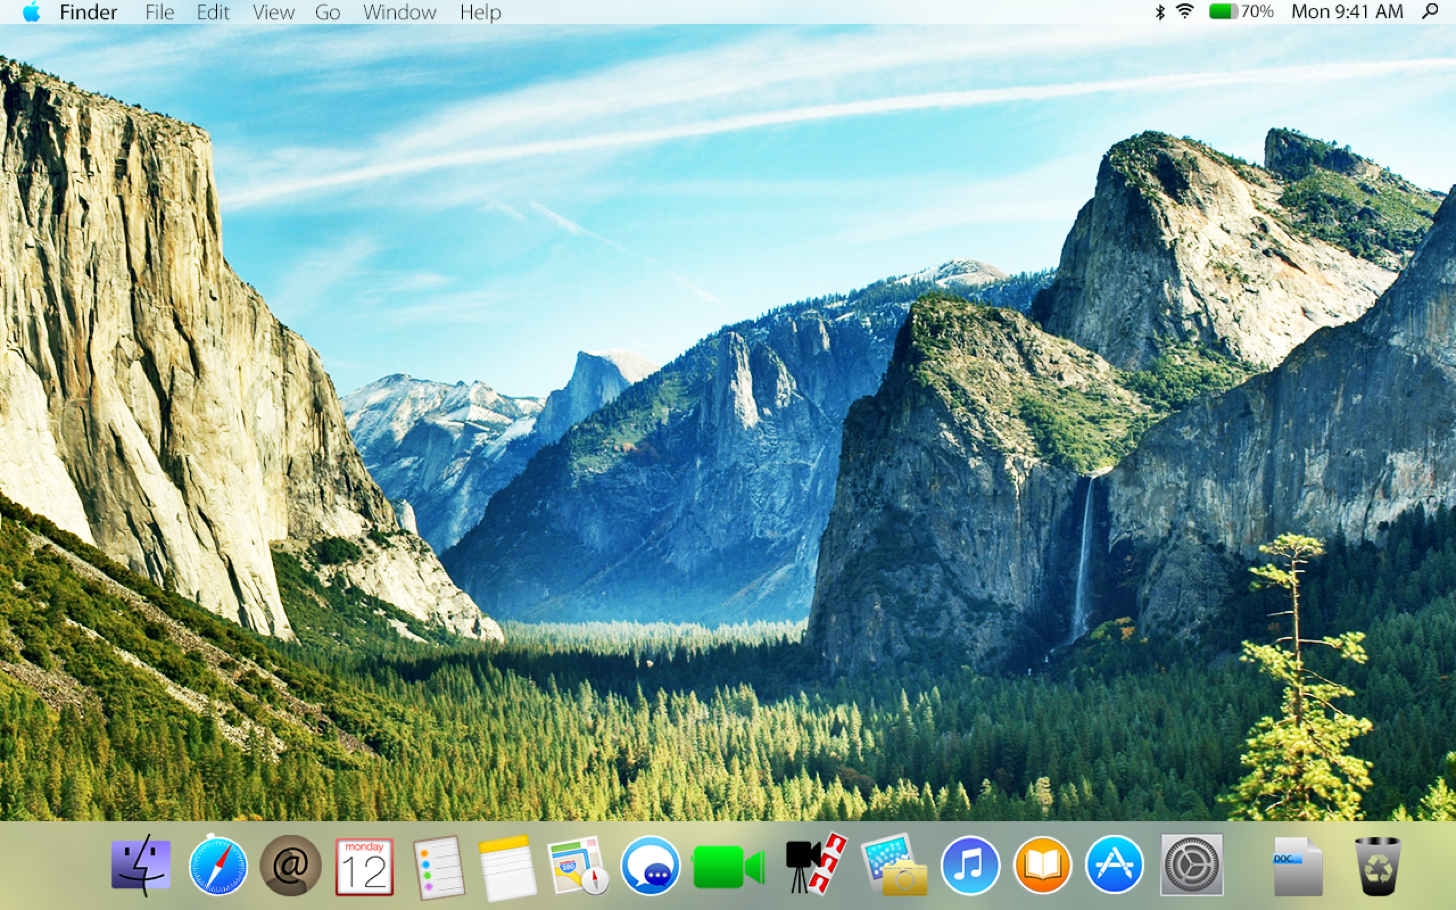The image size is (1456, 910).
Task: Open the Reminders app
Action: pyautogui.click(x=436, y=866)
